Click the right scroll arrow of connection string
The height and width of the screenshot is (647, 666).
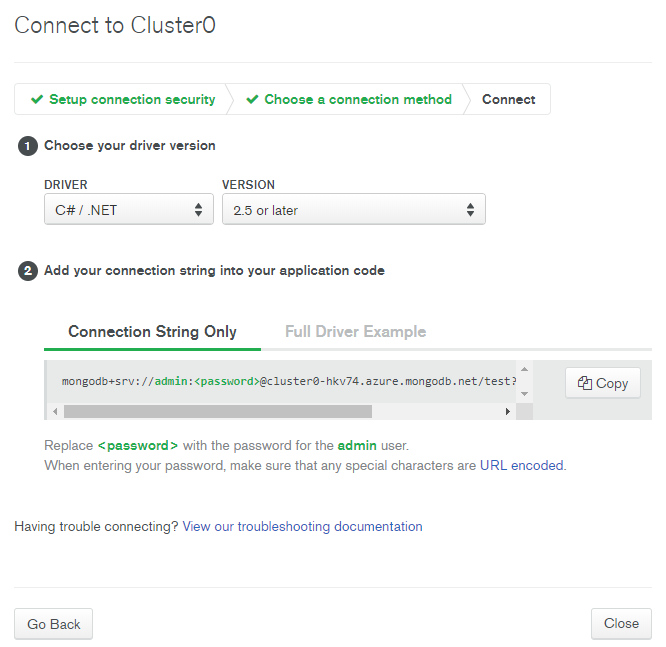(x=508, y=411)
